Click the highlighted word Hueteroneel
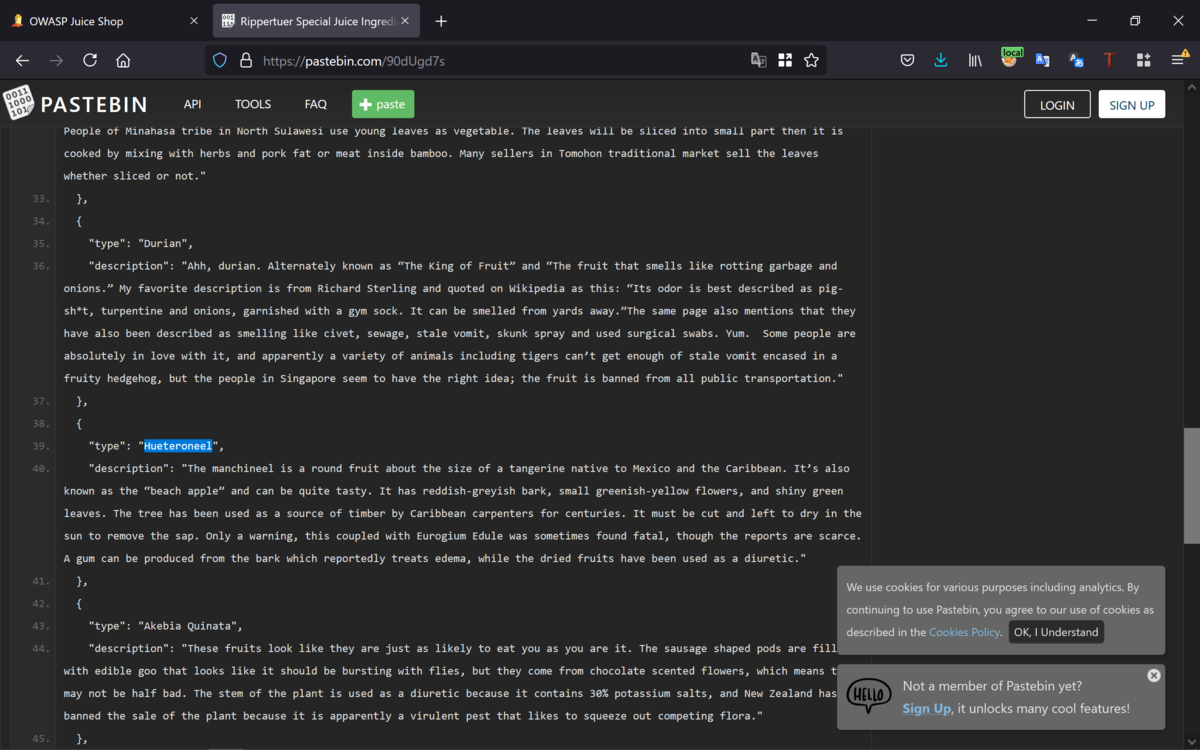 click(178, 446)
